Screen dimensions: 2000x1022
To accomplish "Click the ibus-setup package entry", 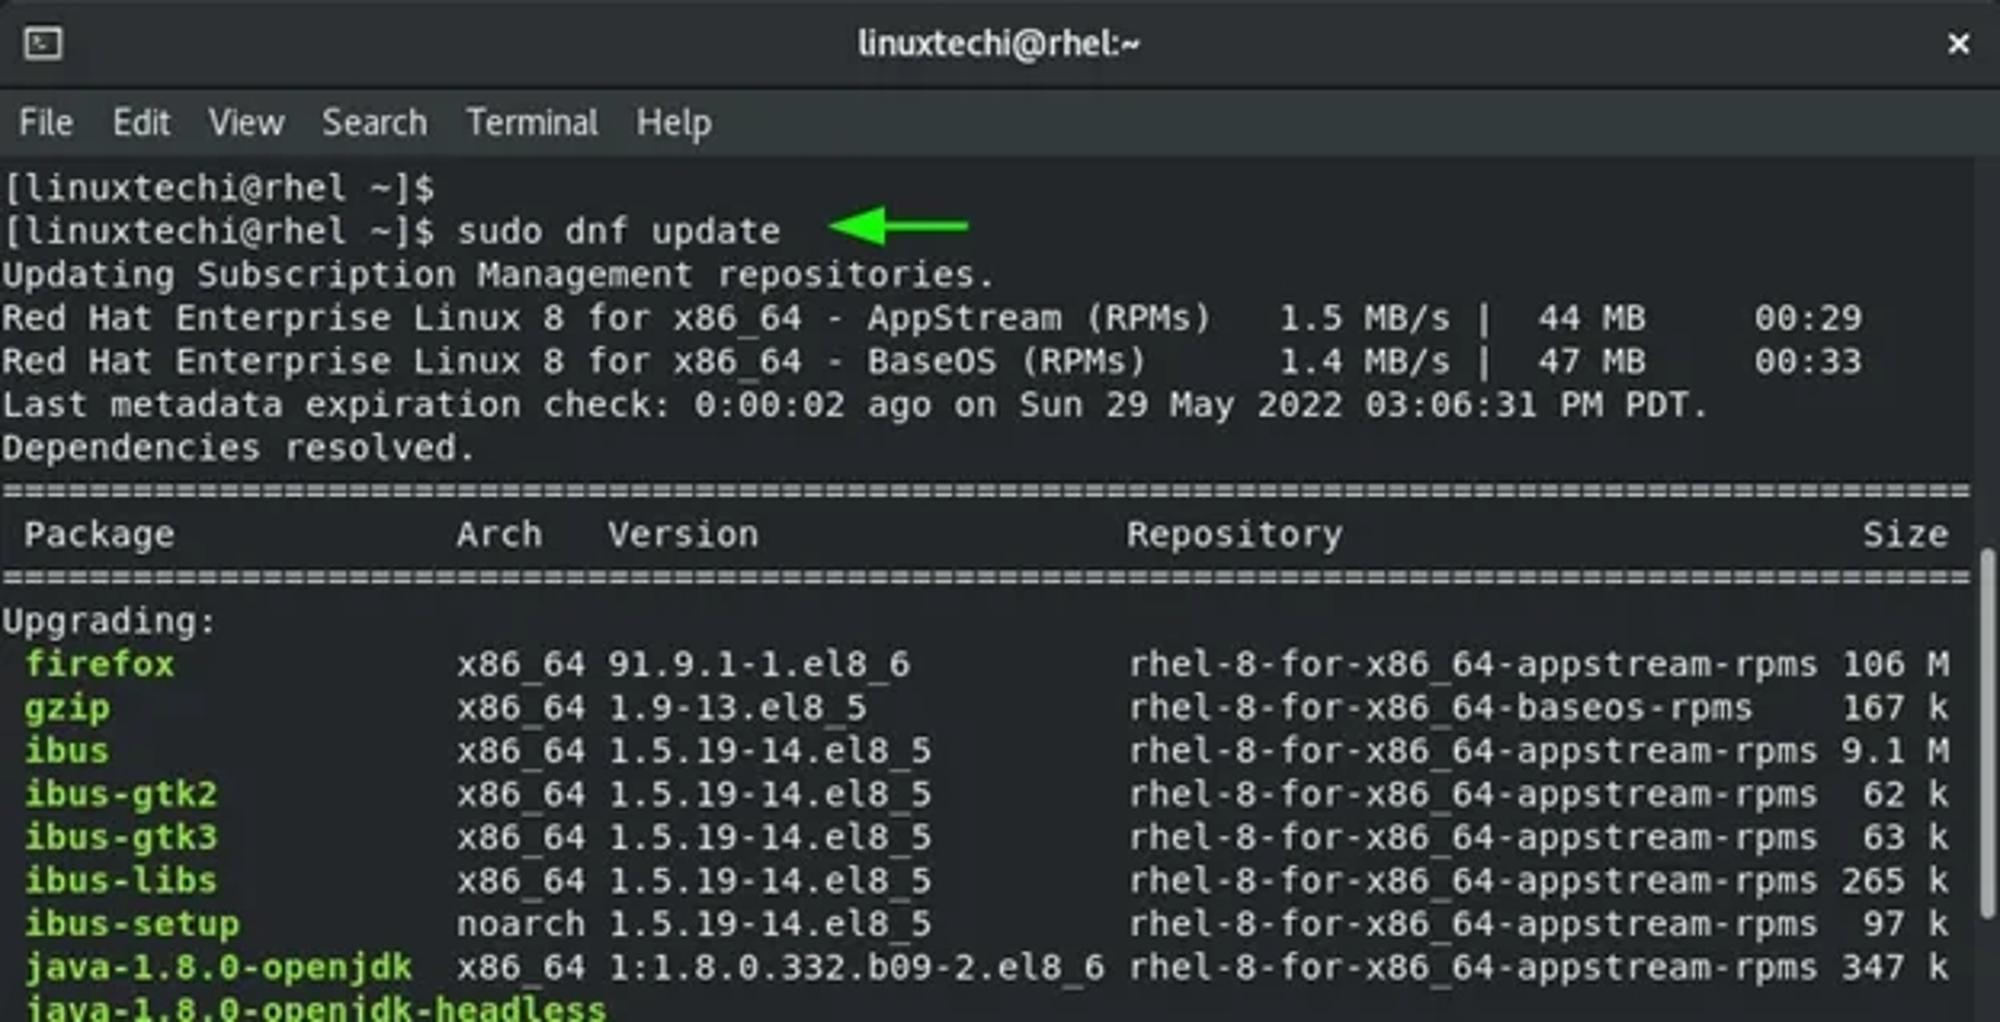I will click(132, 924).
